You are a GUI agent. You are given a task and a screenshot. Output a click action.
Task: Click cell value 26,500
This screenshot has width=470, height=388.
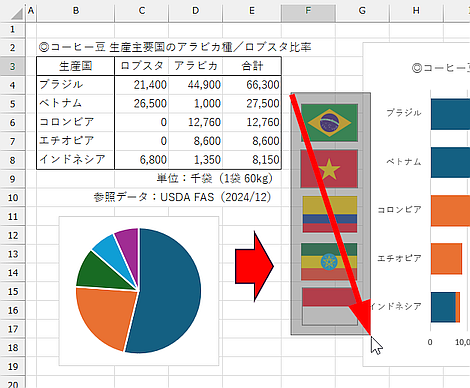[142, 103]
